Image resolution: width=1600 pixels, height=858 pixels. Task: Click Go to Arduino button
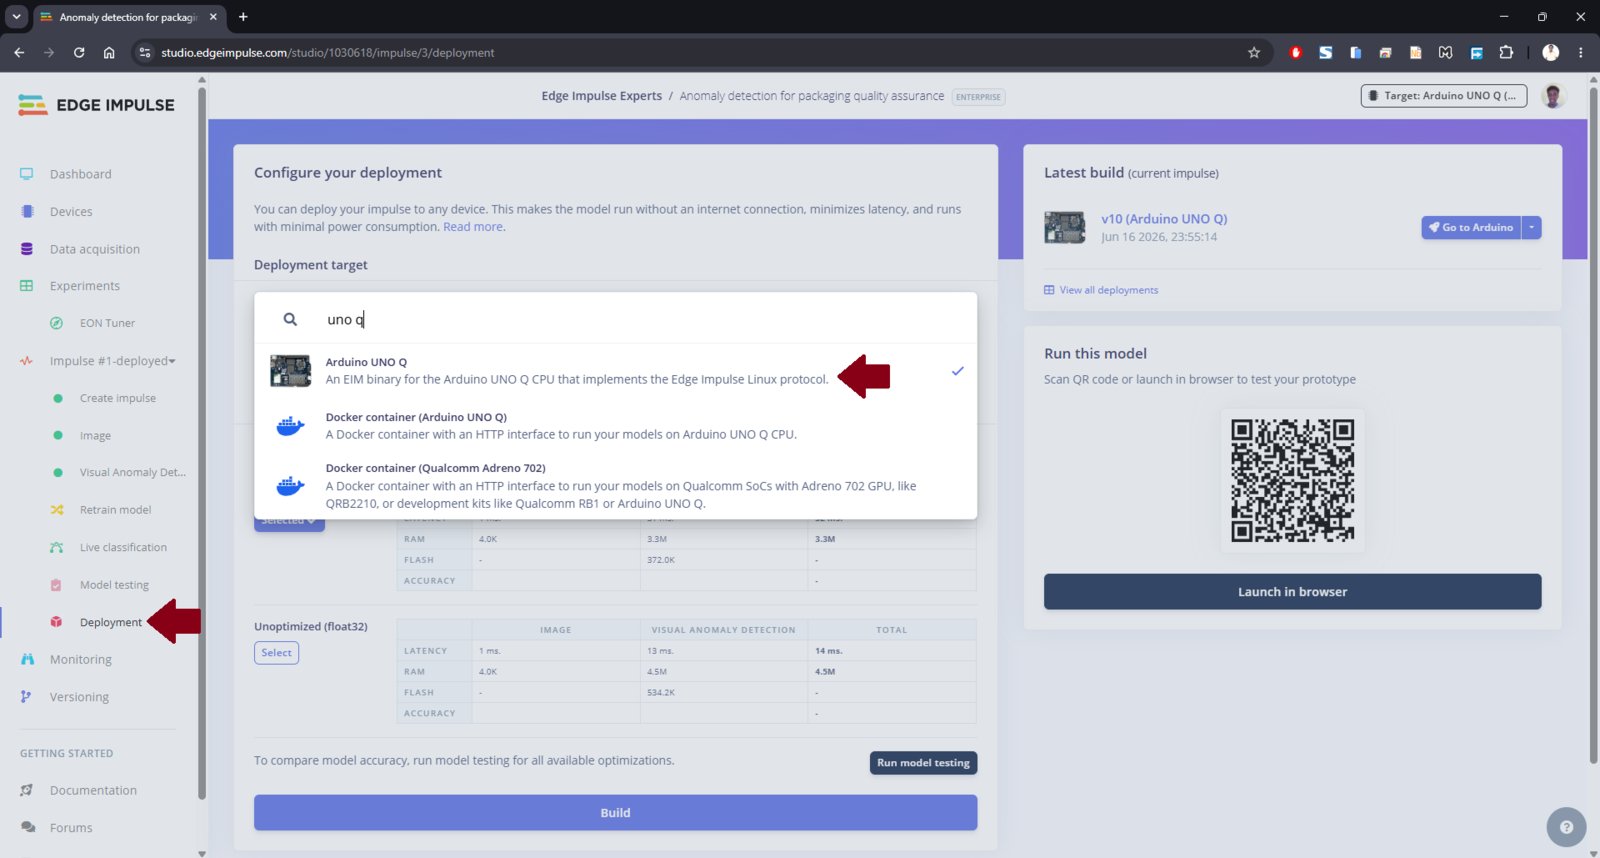tap(1471, 227)
